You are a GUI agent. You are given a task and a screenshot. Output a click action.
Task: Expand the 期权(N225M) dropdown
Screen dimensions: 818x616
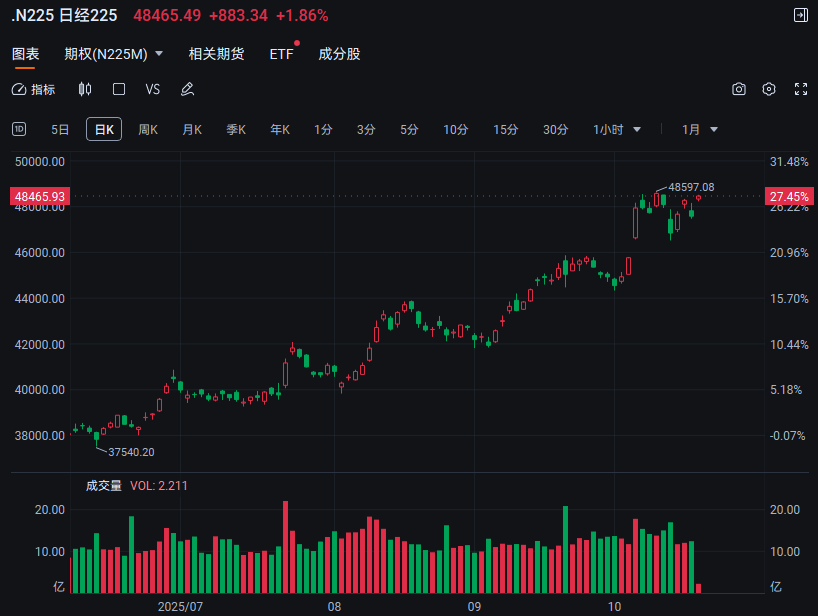click(114, 54)
